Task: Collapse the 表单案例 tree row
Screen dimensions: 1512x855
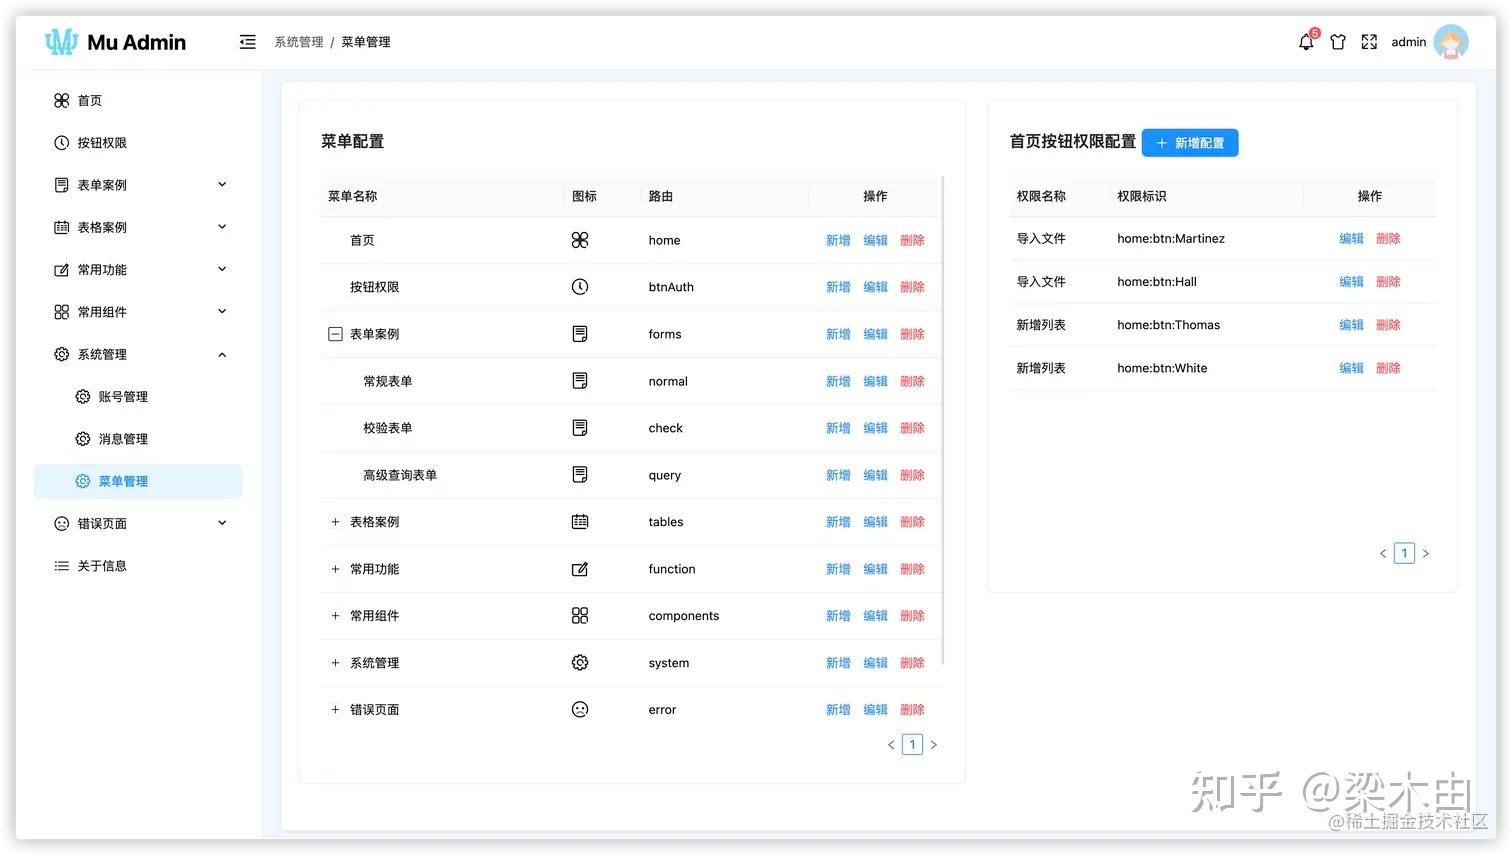Action: coord(335,333)
